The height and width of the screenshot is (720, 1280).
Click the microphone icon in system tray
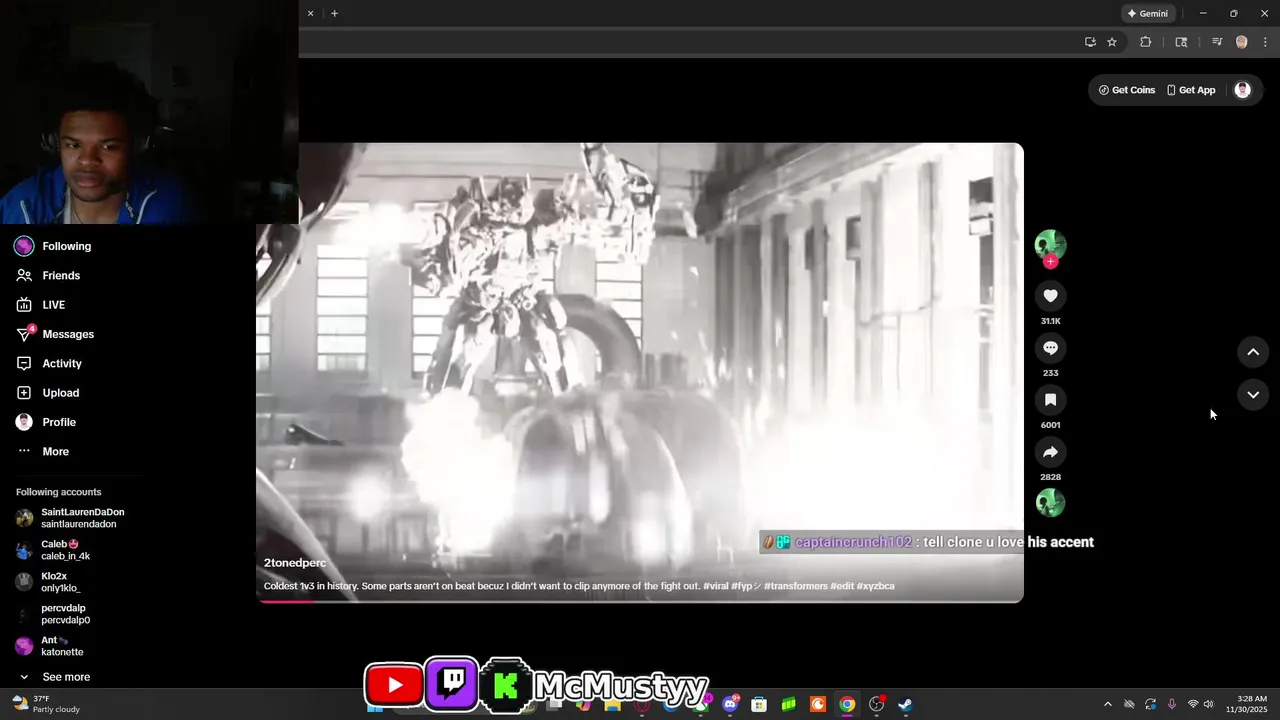[1172, 704]
